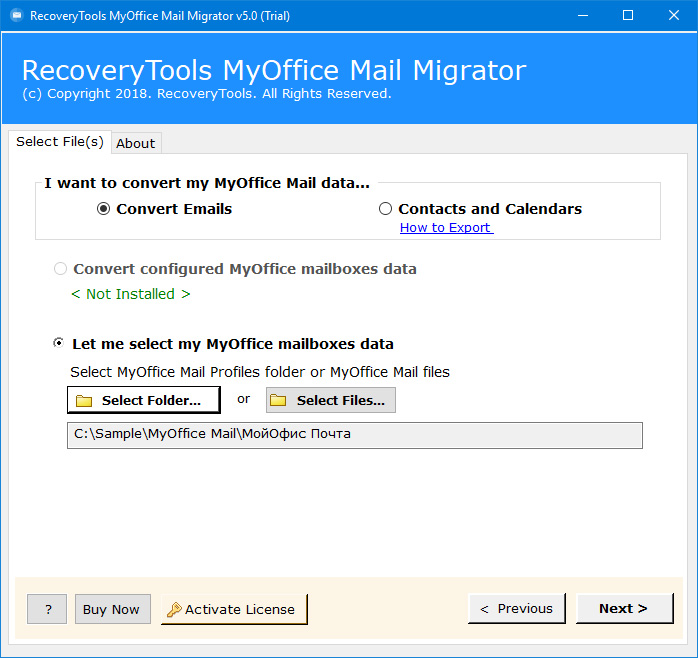Click the Buy Now button
Screen dimensions: 698x658
(112, 609)
